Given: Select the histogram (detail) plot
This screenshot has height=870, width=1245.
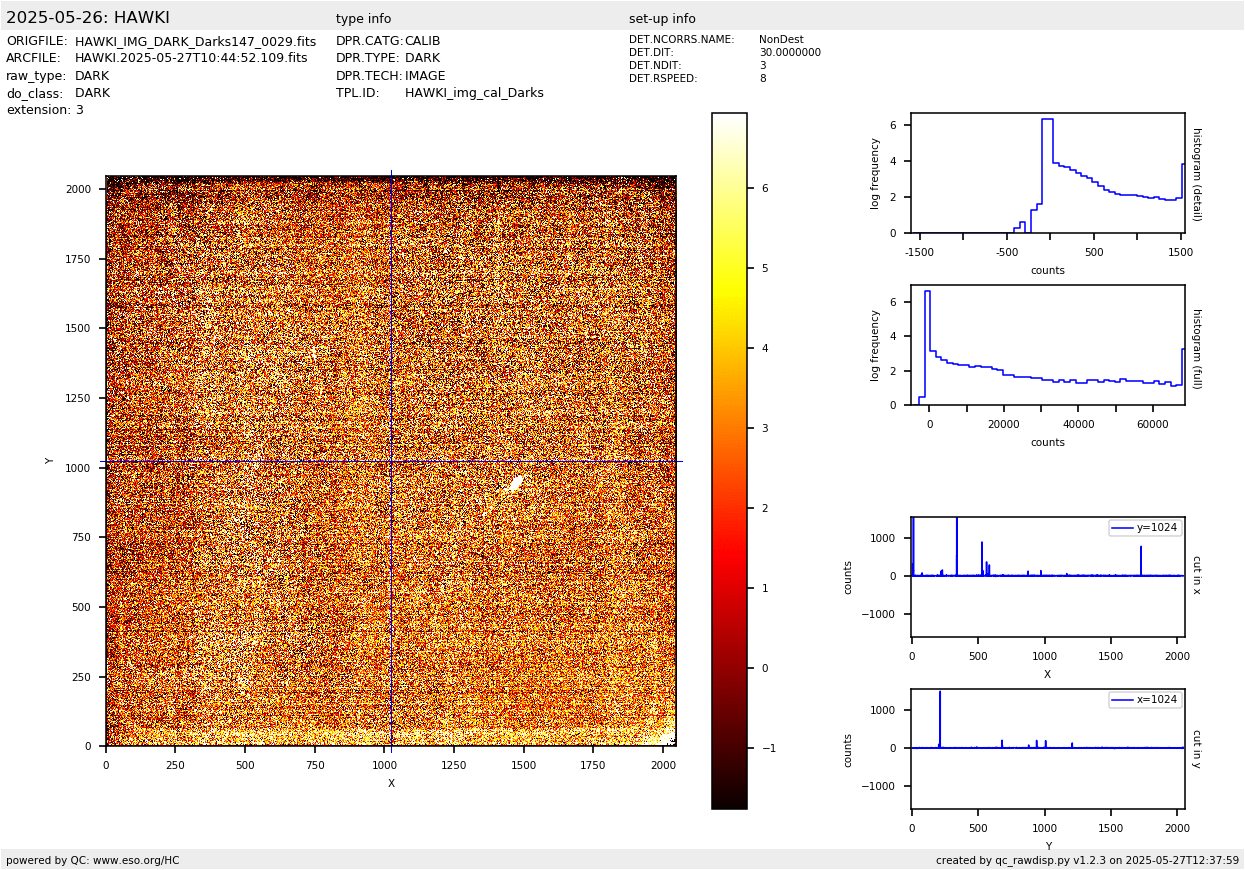Looking at the screenshot, I should [x=1047, y=173].
